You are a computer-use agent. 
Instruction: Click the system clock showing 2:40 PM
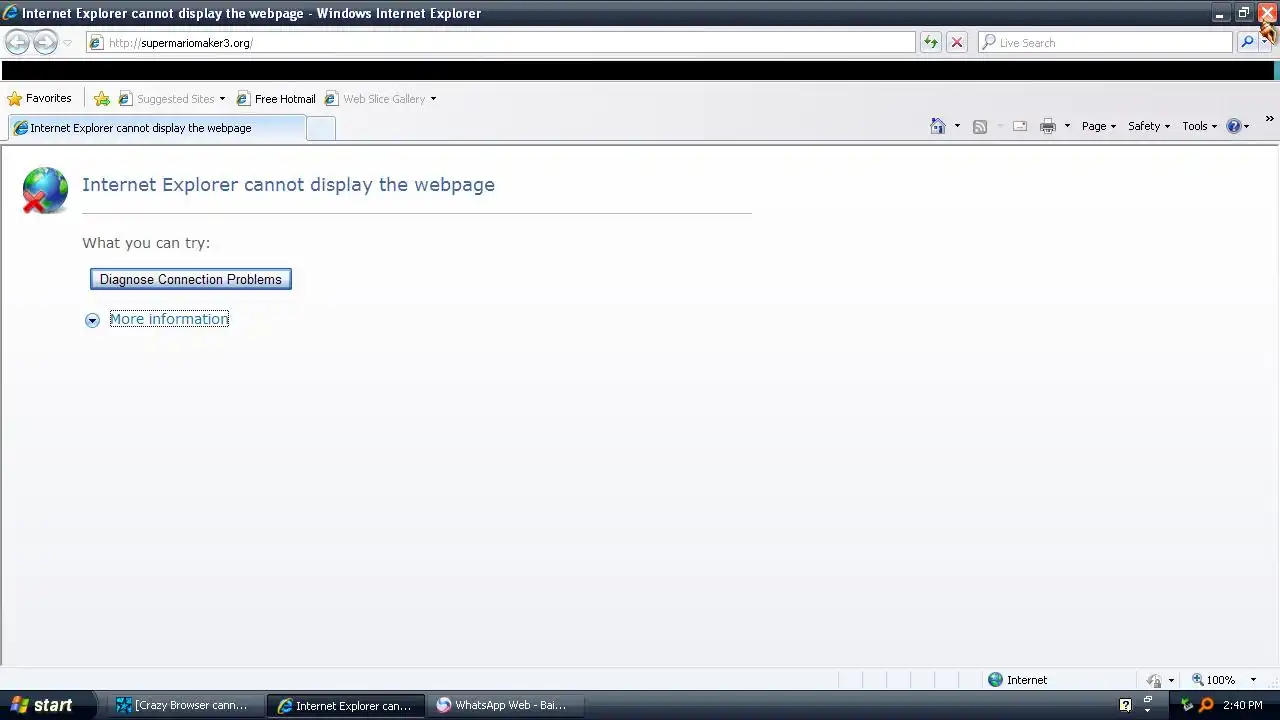(x=1243, y=705)
